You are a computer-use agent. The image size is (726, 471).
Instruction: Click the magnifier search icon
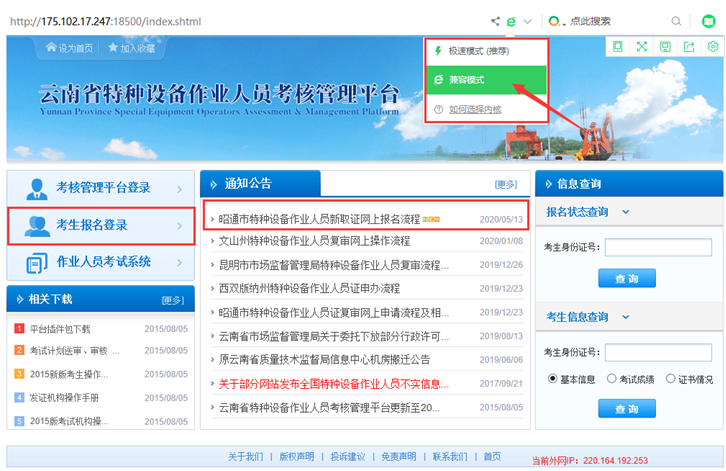pos(677,21)
